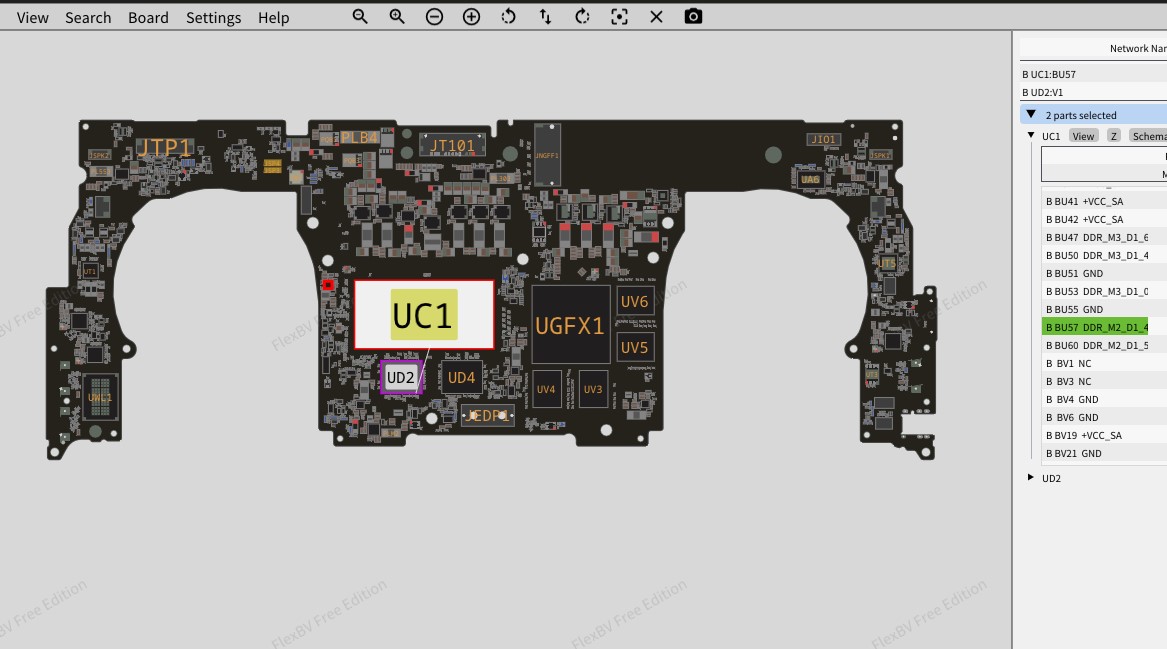Select pin row 'BU55 GND'

(1096, 310)
